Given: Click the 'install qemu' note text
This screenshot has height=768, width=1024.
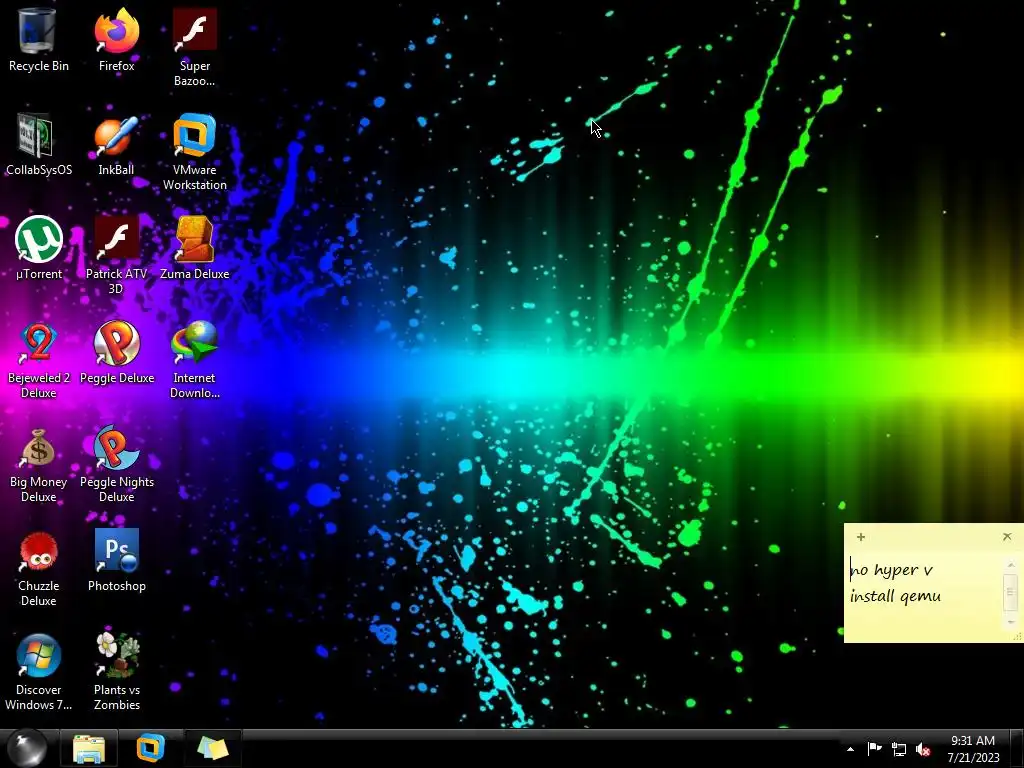Looking at the screenshot, I should [895, 596].
